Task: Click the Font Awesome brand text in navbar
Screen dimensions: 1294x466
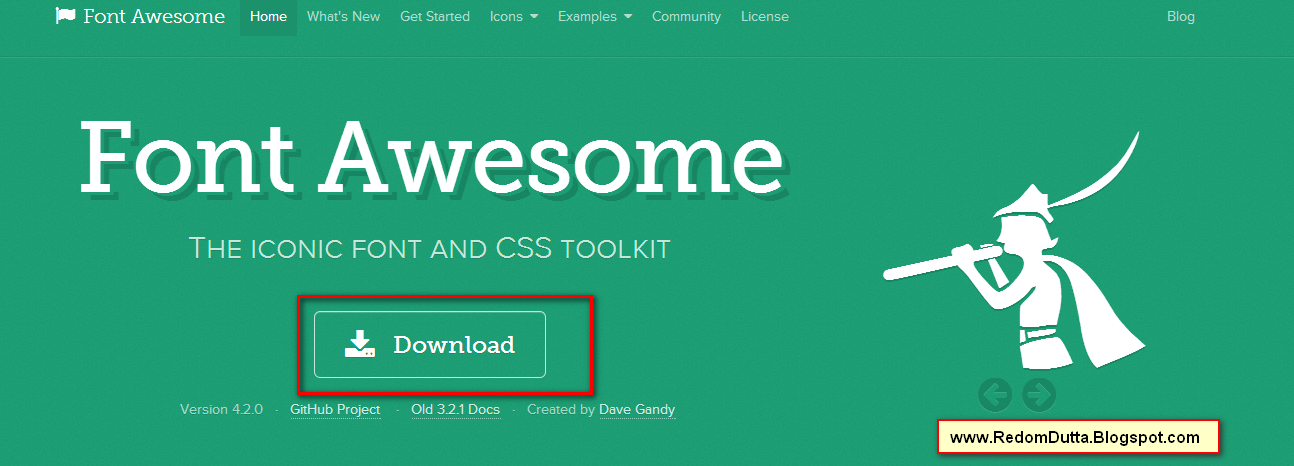Action: coord(154,17)
